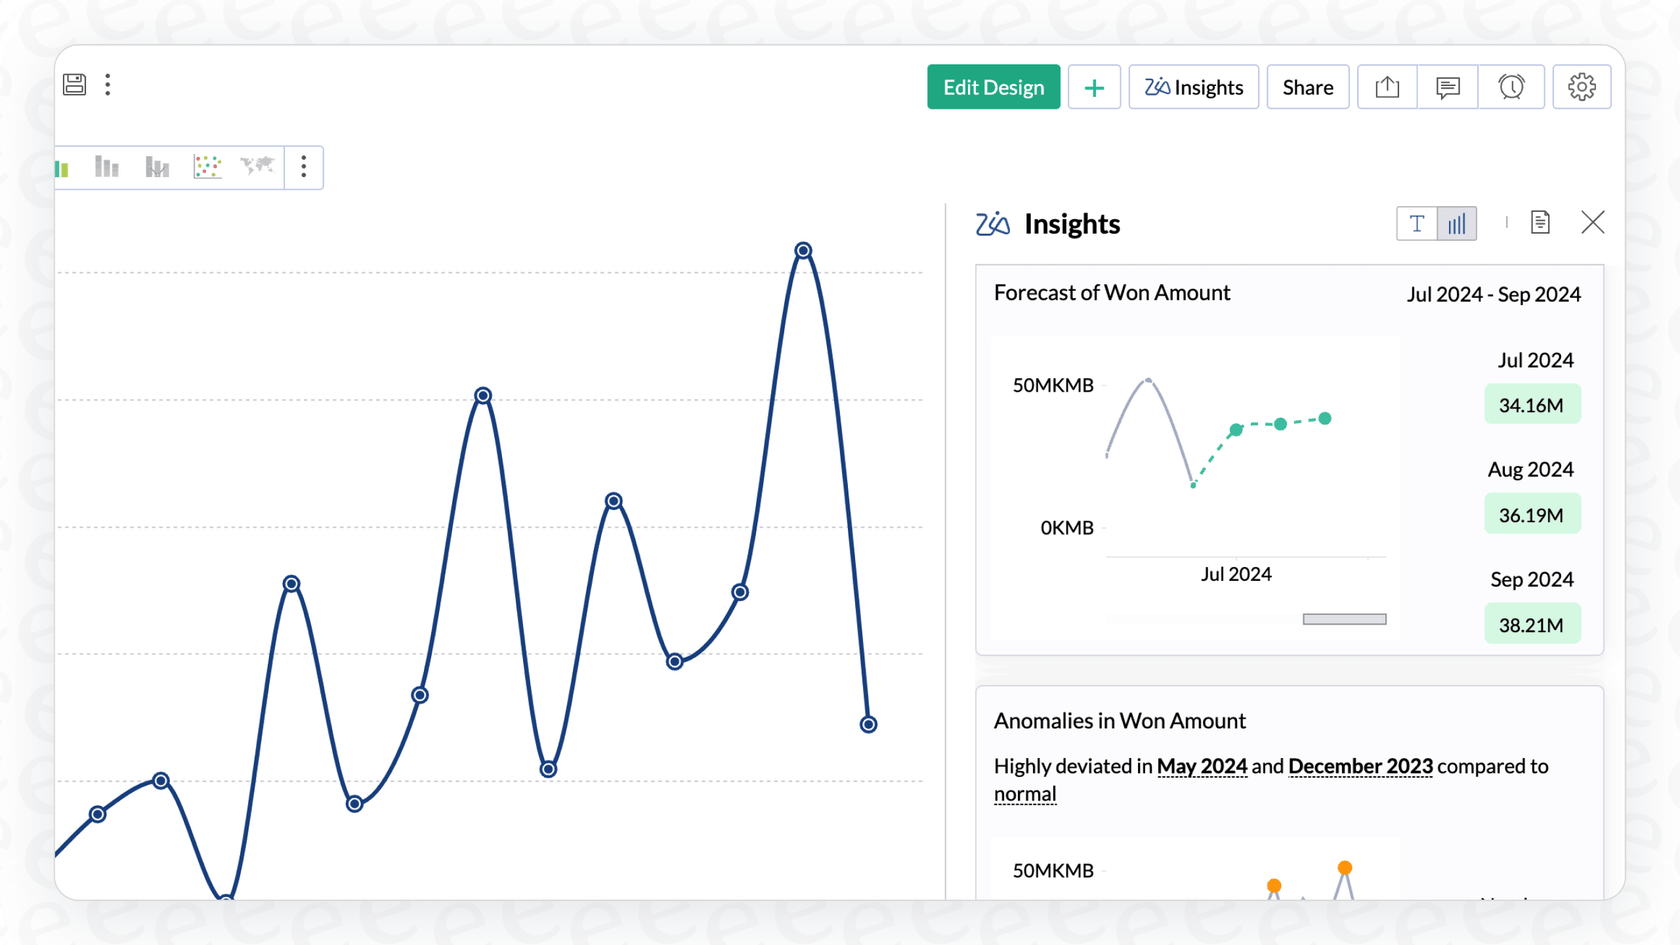Select the grouped bar chart type
This screenshot has width=1680, height=945.
(106, 167)
